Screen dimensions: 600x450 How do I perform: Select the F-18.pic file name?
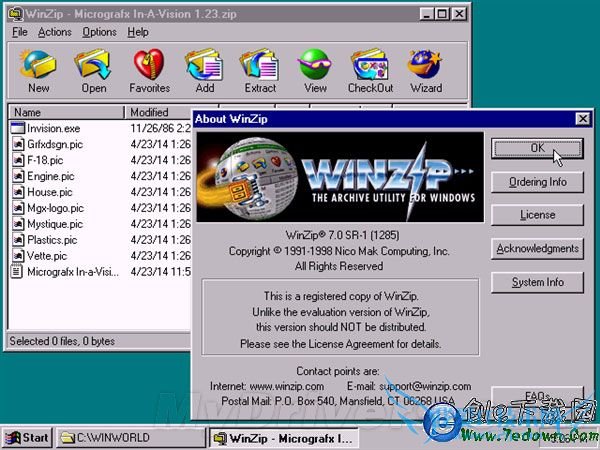(x=45, y=160)
